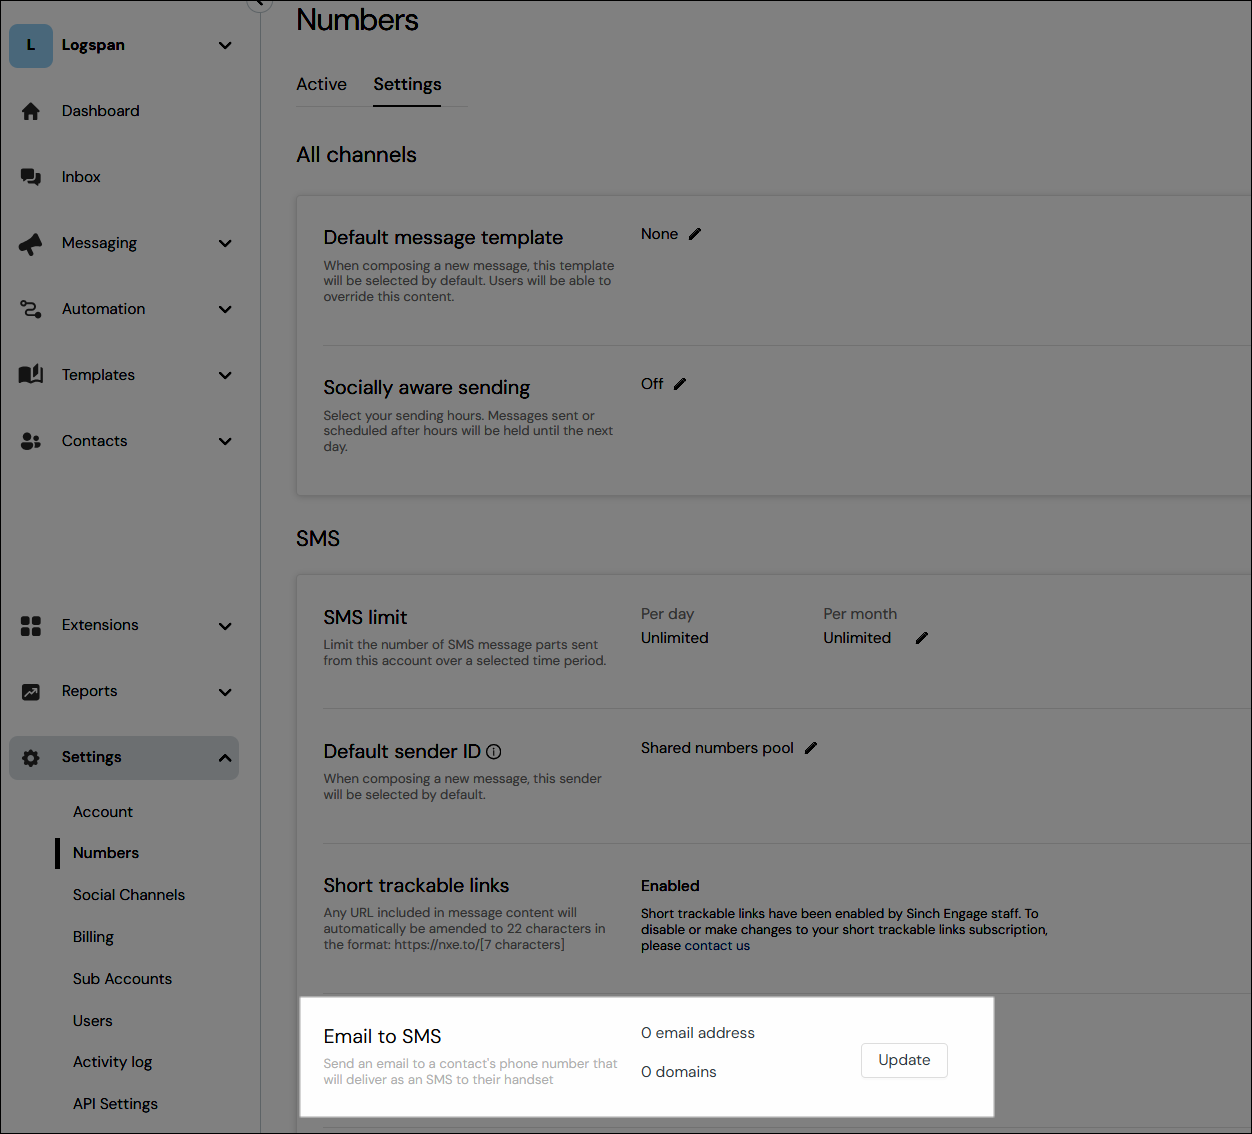This screenshot has height=1134, width=1252.
Task: Collapse the Settings section in the sidebar
Action: pyautogui.click(x=225, y=757)
